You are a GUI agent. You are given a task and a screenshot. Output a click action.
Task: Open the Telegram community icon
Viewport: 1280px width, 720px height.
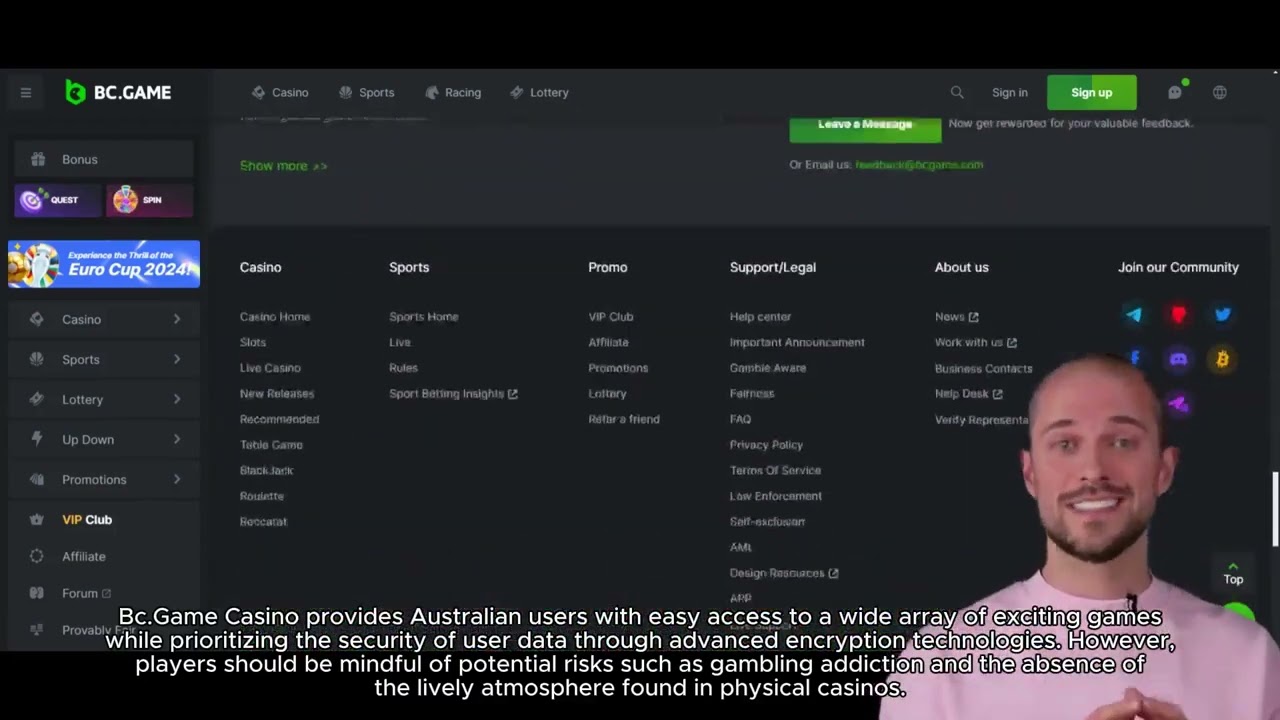click(1134, 315)
